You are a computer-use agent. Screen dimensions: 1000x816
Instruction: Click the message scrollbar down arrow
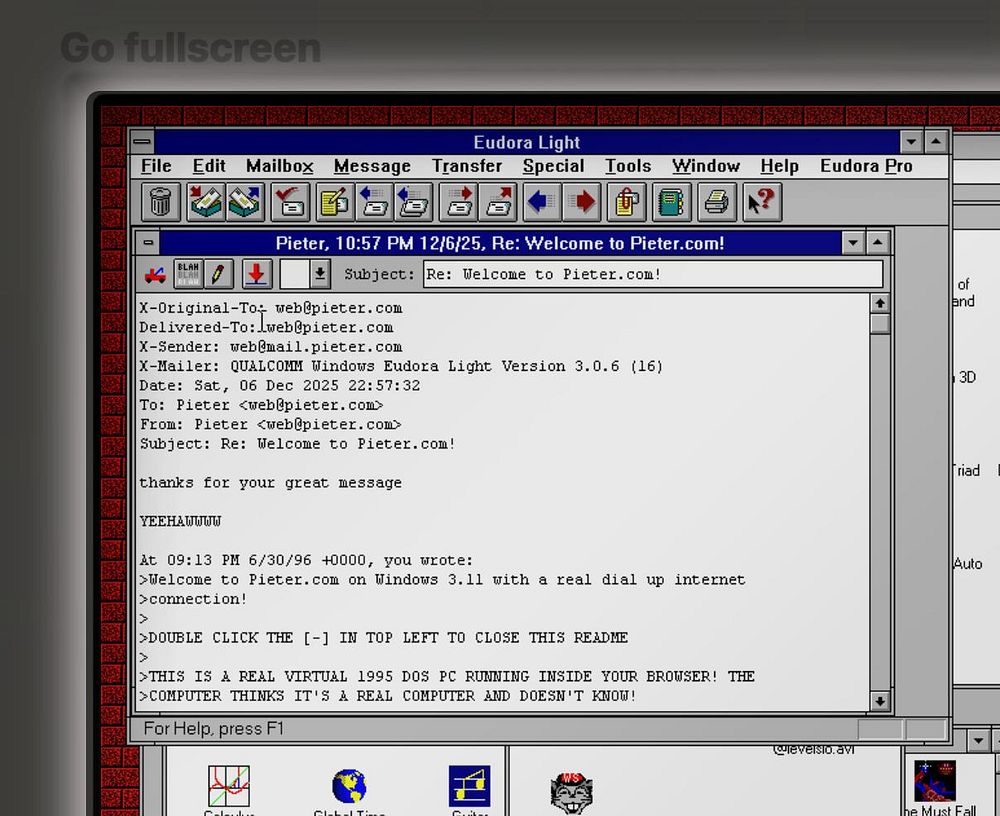click(880, 701)
